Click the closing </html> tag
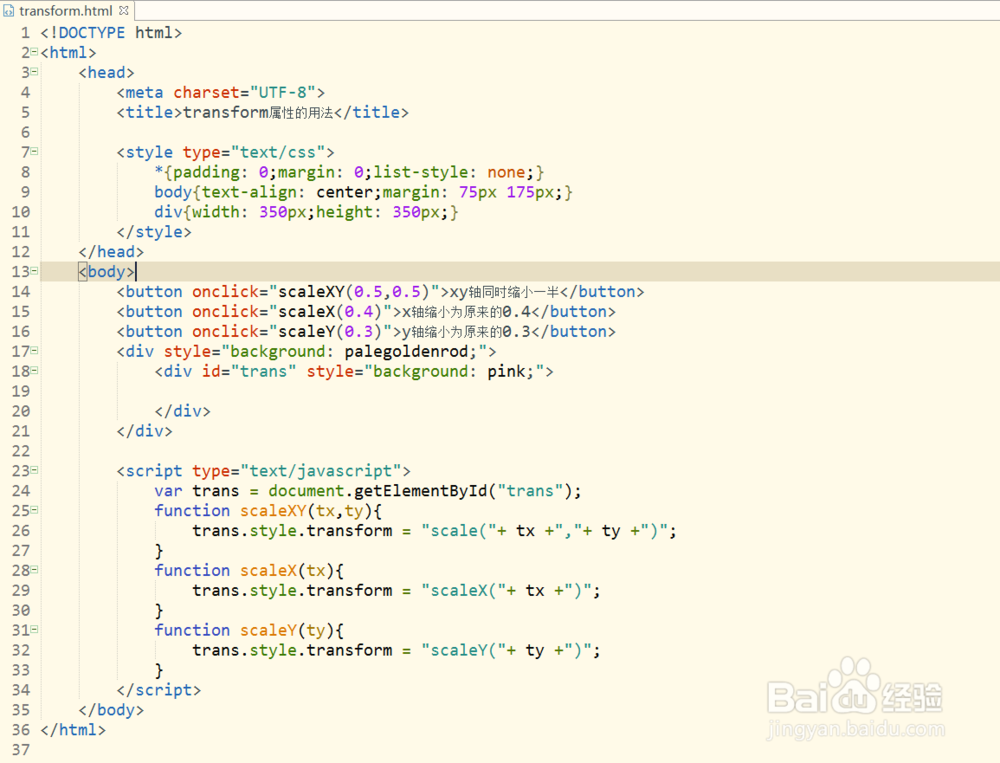Image resolution: width=1000 pixels, height=763 pixels. pyautogui.click(x=73, y=729)
